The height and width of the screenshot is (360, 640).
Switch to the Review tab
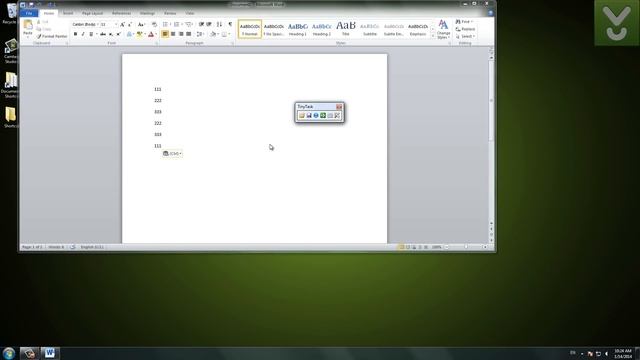[170, 13]
